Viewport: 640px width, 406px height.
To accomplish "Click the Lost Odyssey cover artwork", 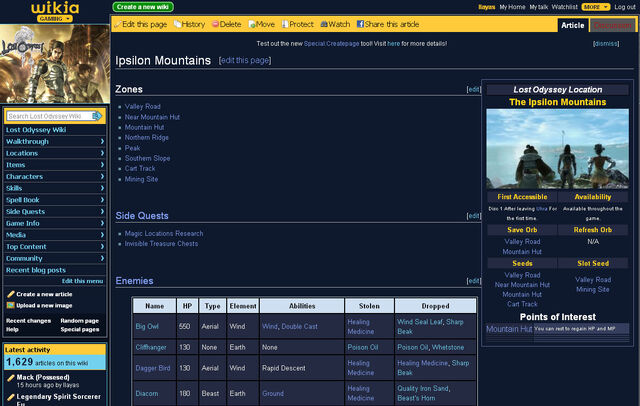I will pyautogui.click(x=55, y=64).
